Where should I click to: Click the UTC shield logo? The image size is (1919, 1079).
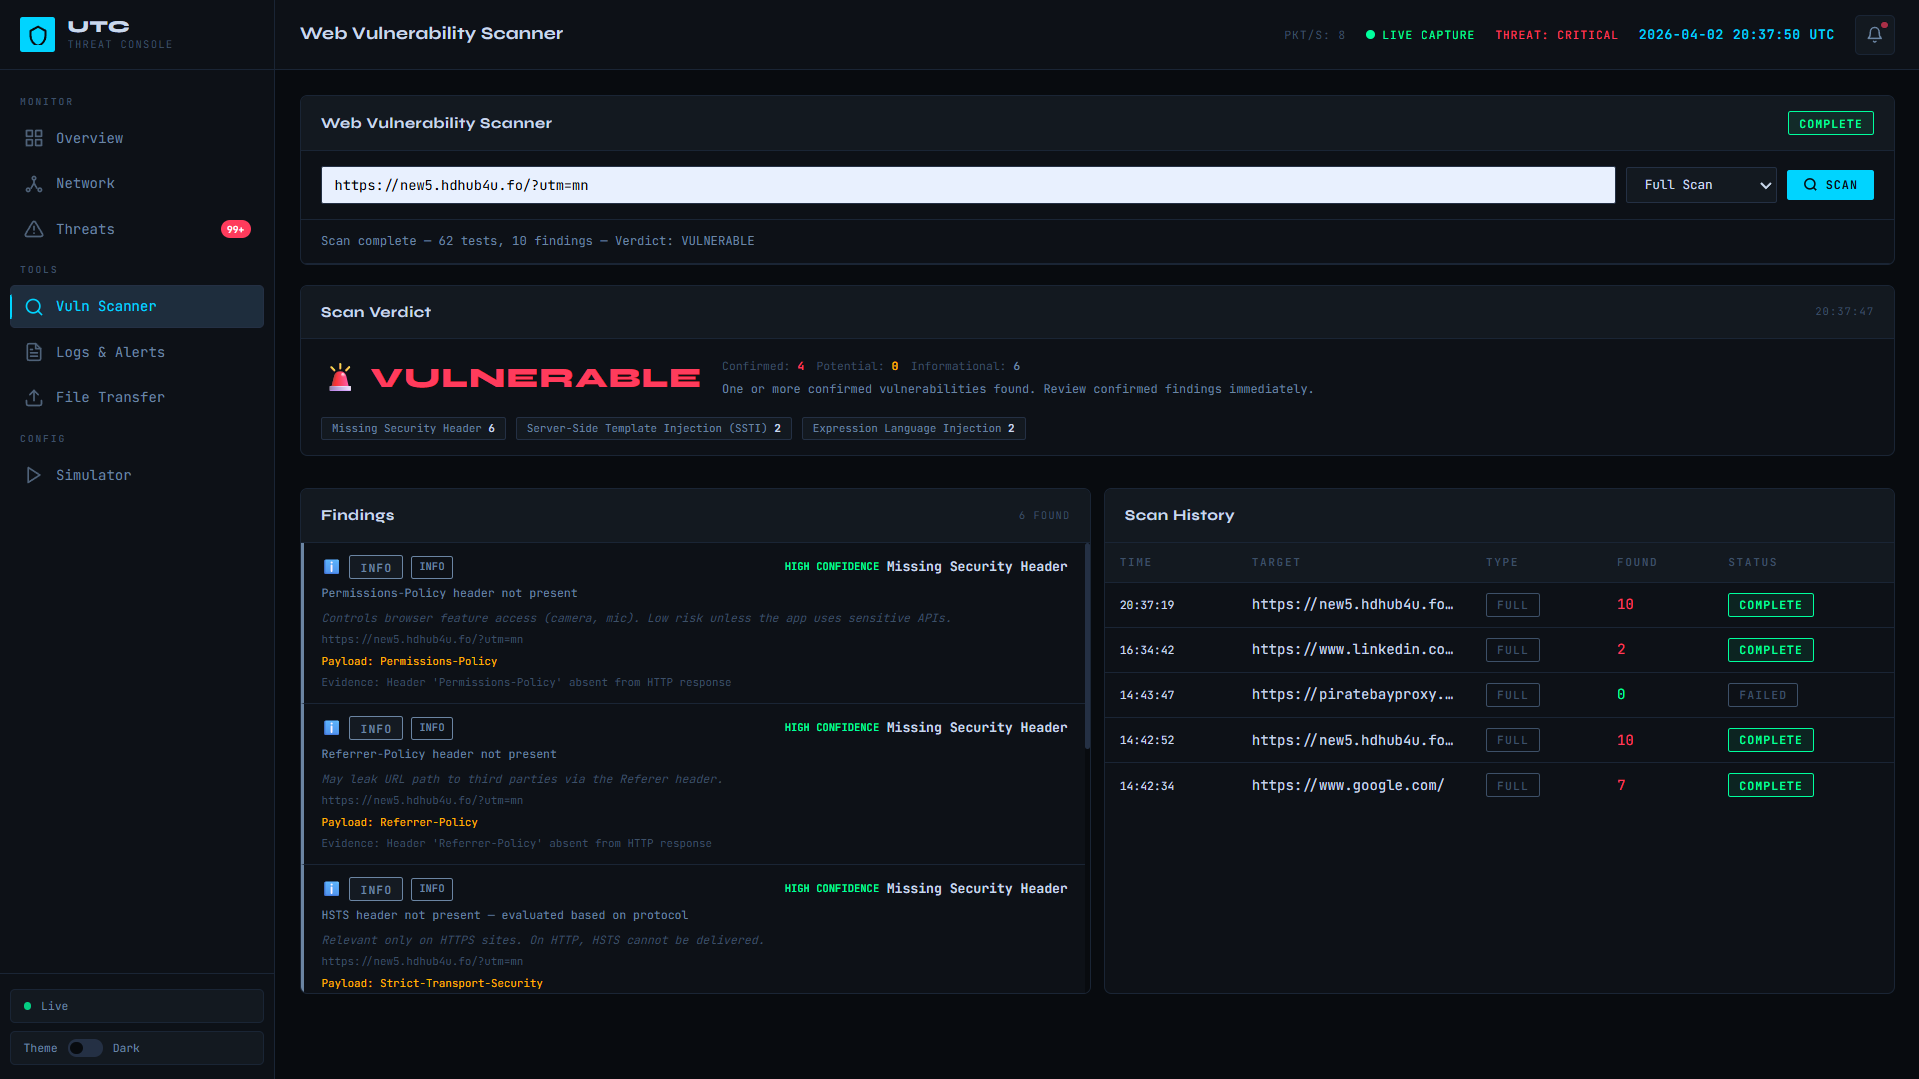click(x=37, y=34)
